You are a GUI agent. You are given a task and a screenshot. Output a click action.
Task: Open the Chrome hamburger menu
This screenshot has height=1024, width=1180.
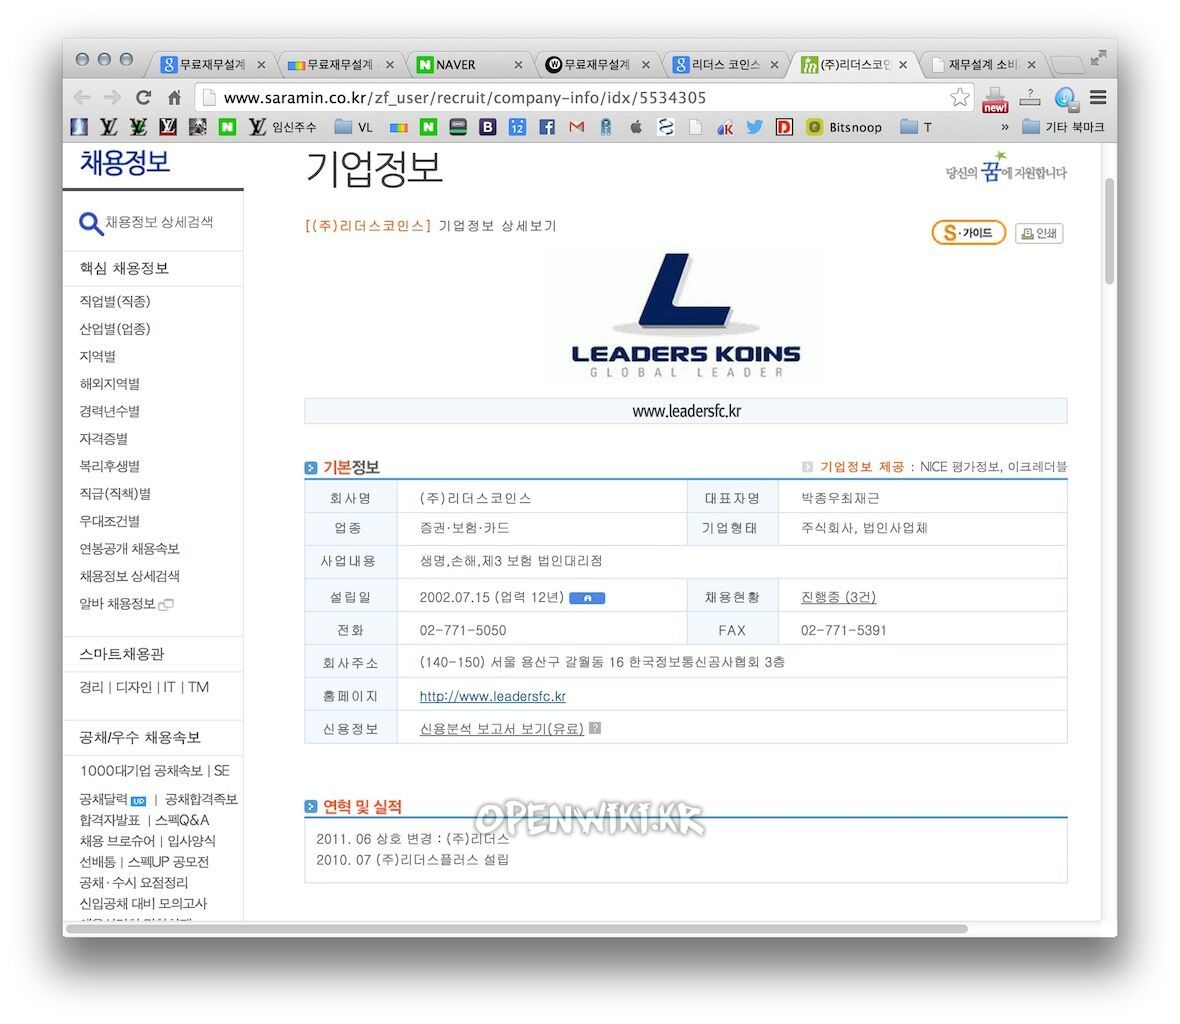(x=1098, y=97)
